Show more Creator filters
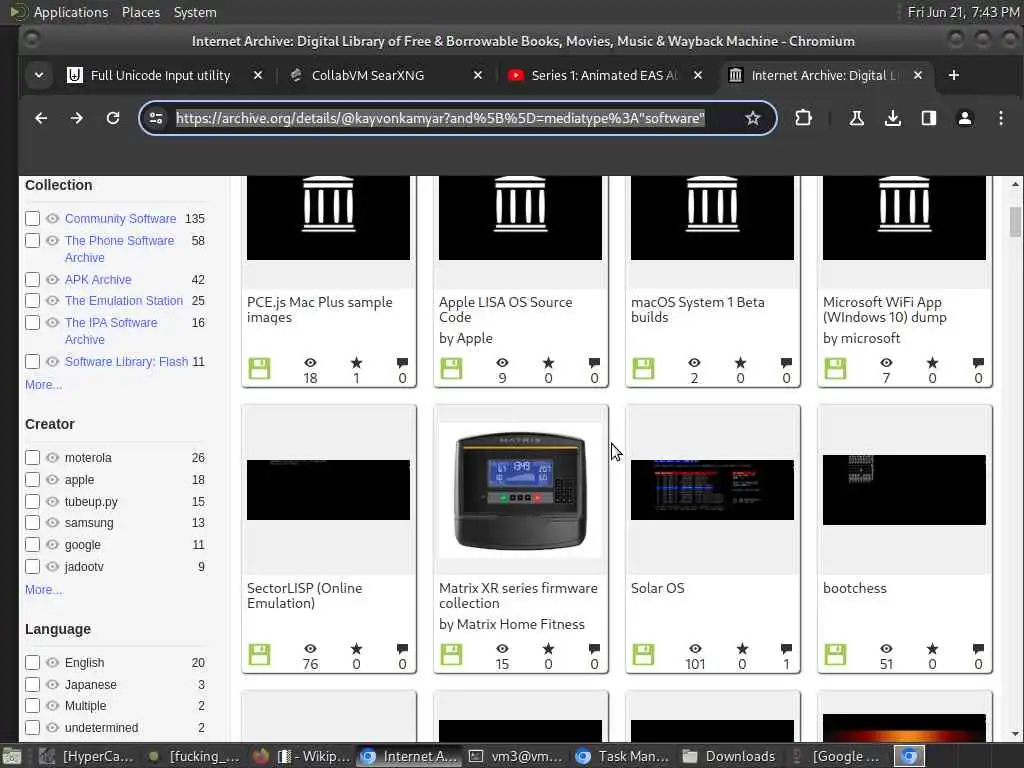The height and width of the screenshot is (768, 1024). point(43,590)
